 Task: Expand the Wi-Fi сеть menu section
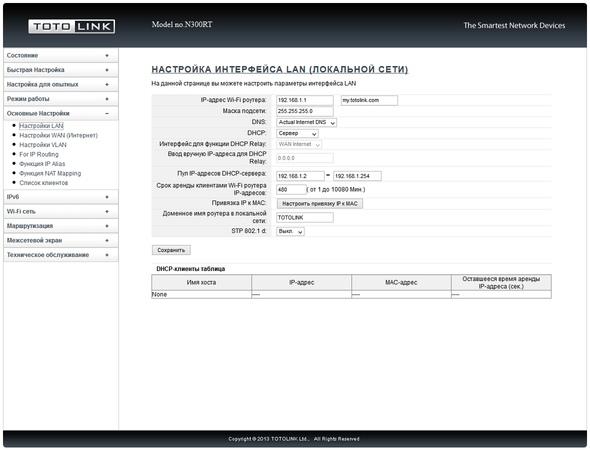pyautogui.click(x=61, y=211)
